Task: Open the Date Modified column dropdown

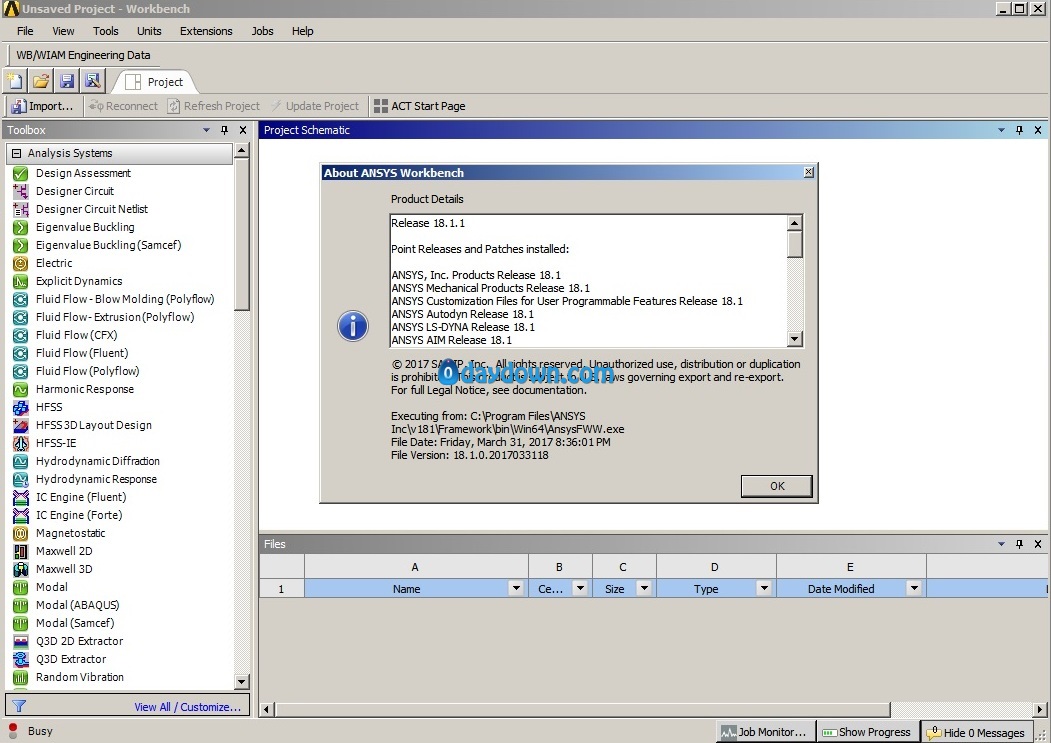Action: tap(913, 589)
